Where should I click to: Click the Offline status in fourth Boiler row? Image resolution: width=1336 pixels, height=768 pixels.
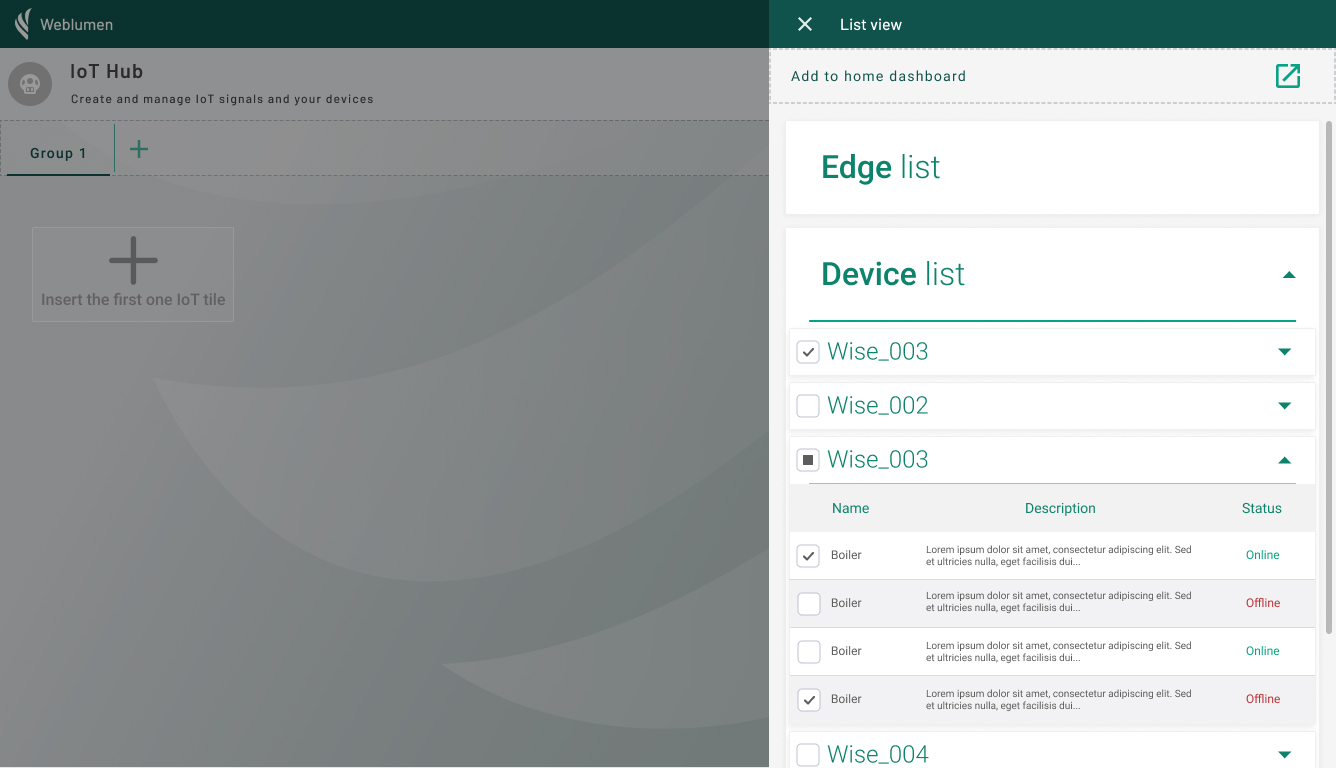coord(1263,699)
